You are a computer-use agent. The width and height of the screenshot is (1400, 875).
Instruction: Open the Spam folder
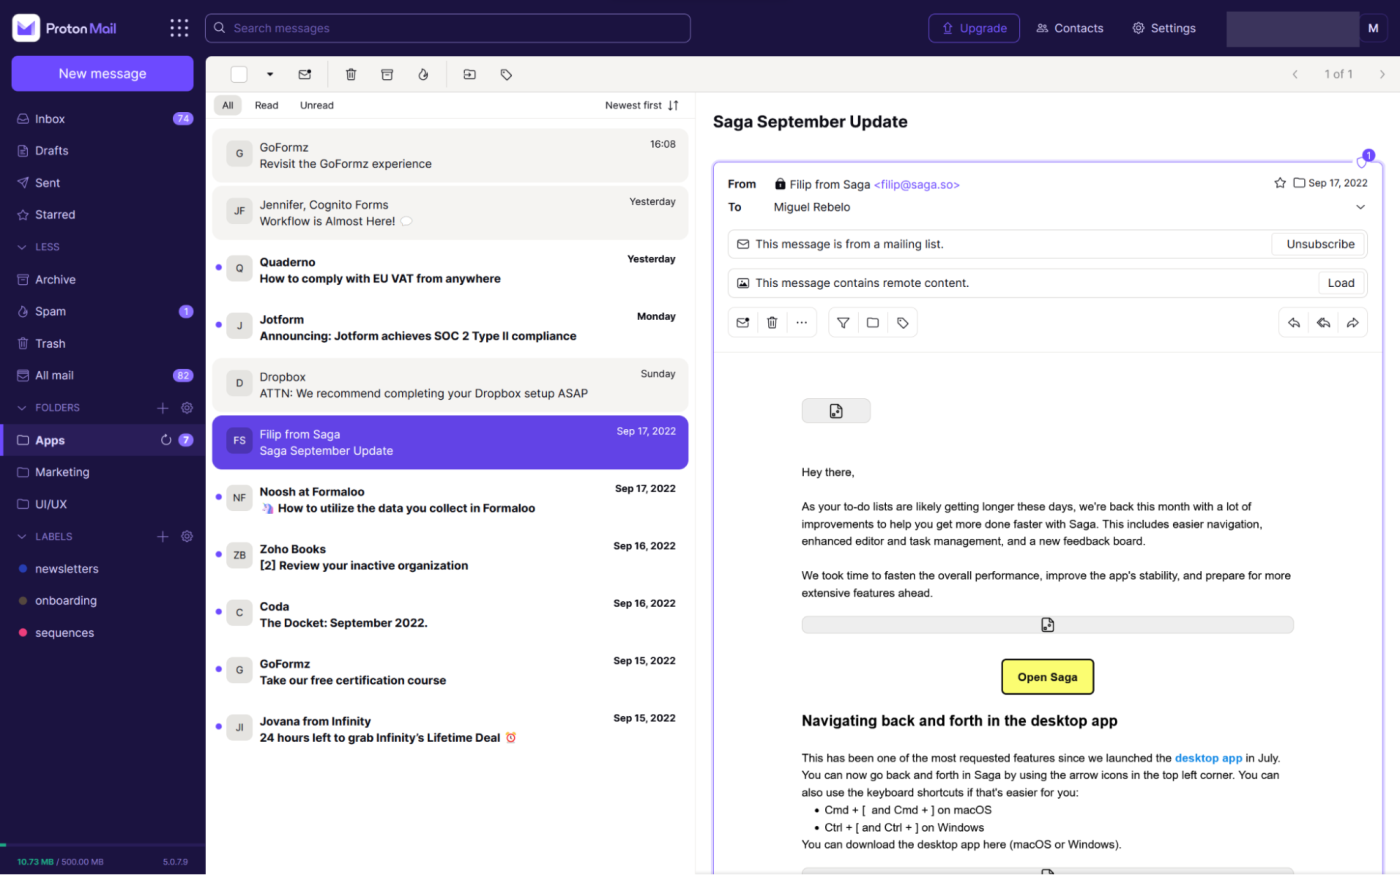pyautogui.click(x=103, y=312)
